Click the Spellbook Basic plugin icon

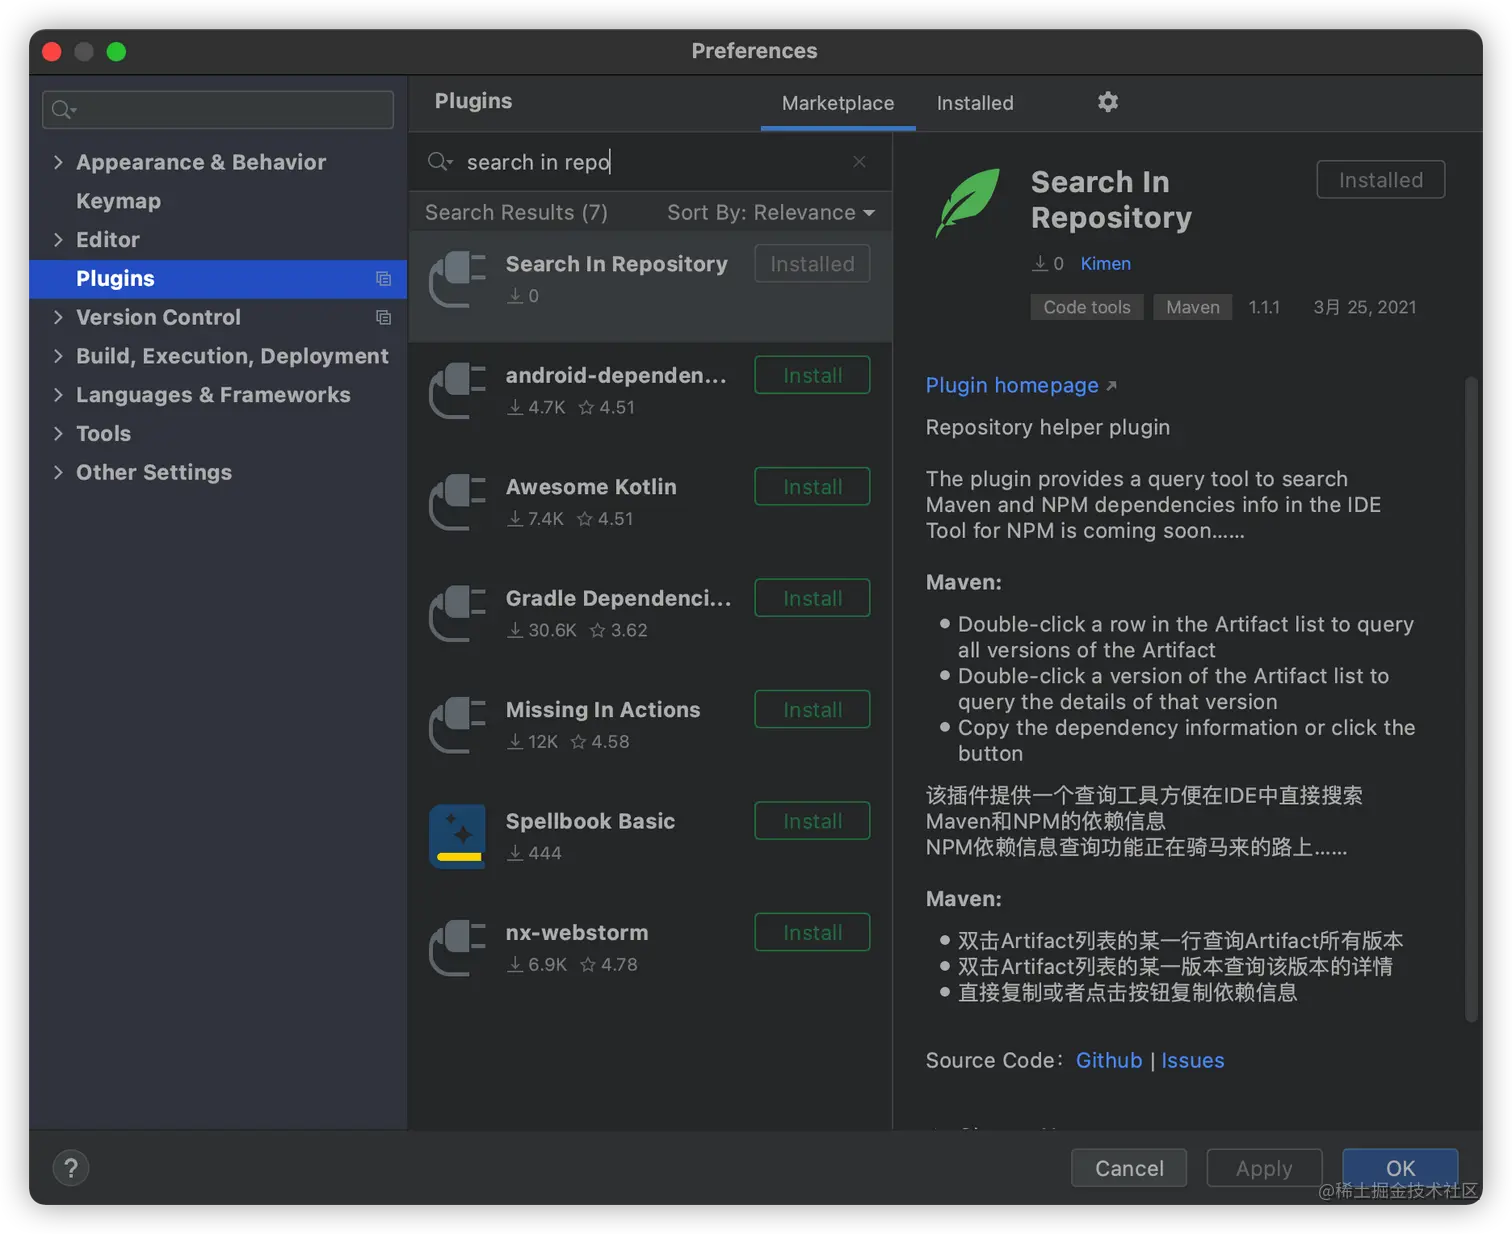pyautogui.click(x=458, y=836)
